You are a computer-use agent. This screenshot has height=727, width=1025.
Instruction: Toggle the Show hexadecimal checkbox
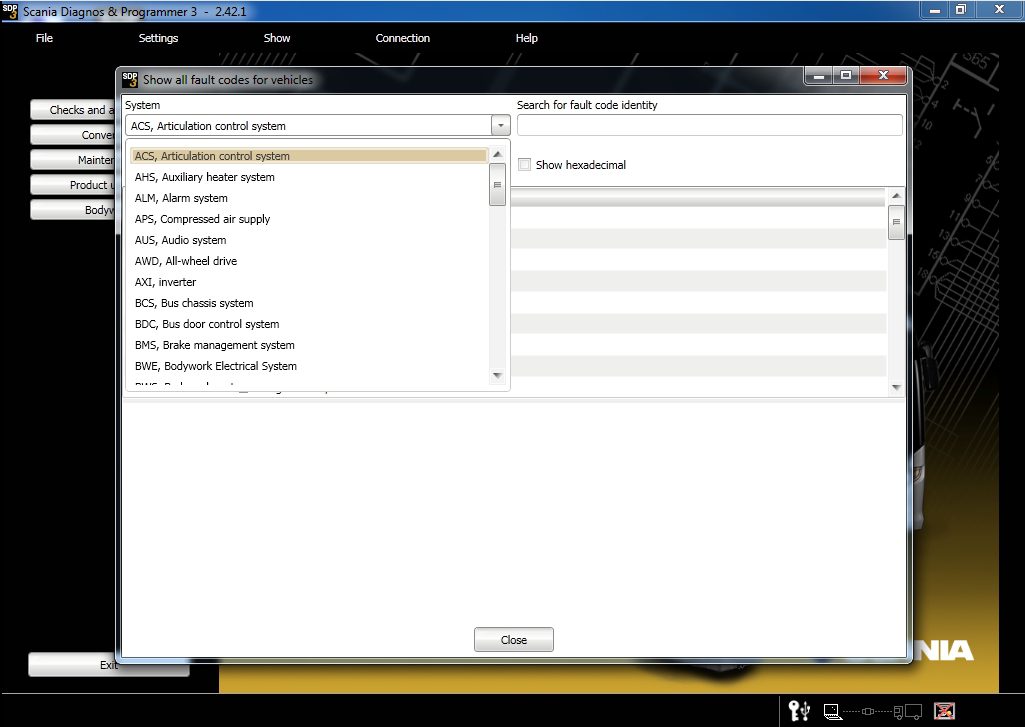524,165
